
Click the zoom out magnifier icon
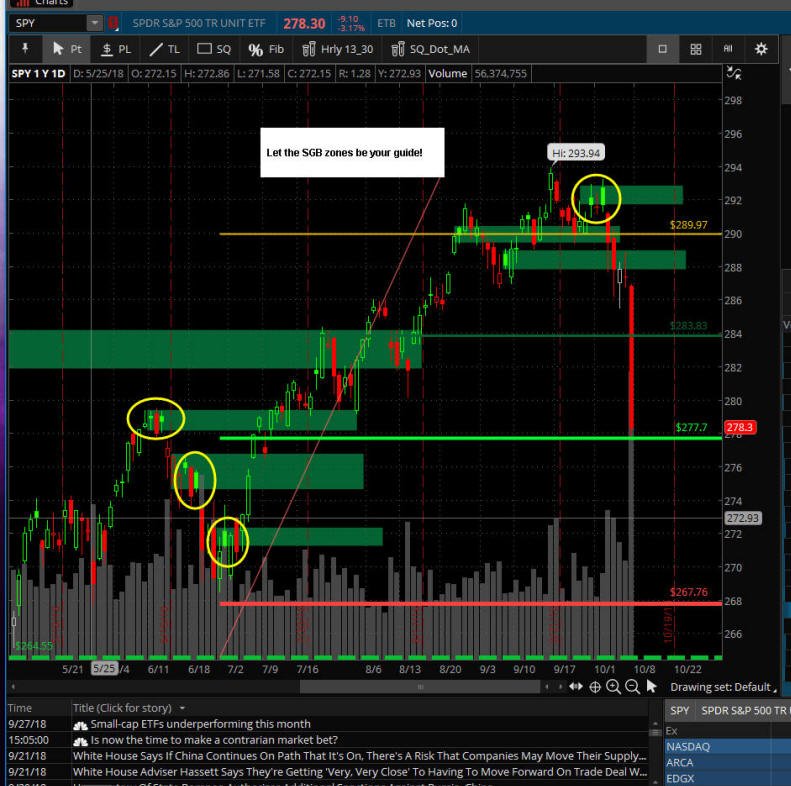coord(632,687)
